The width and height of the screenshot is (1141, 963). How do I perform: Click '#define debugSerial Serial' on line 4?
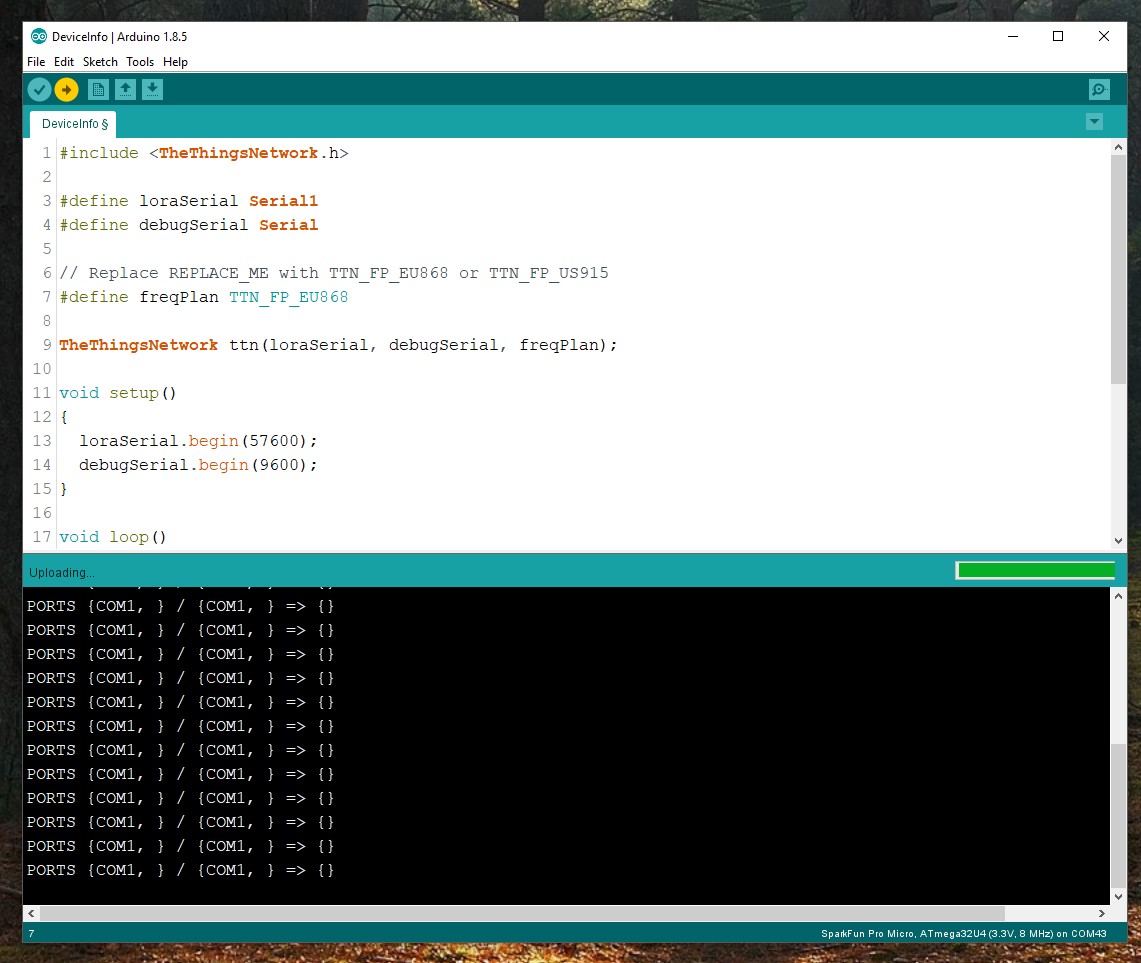click(x=188, y=225)
